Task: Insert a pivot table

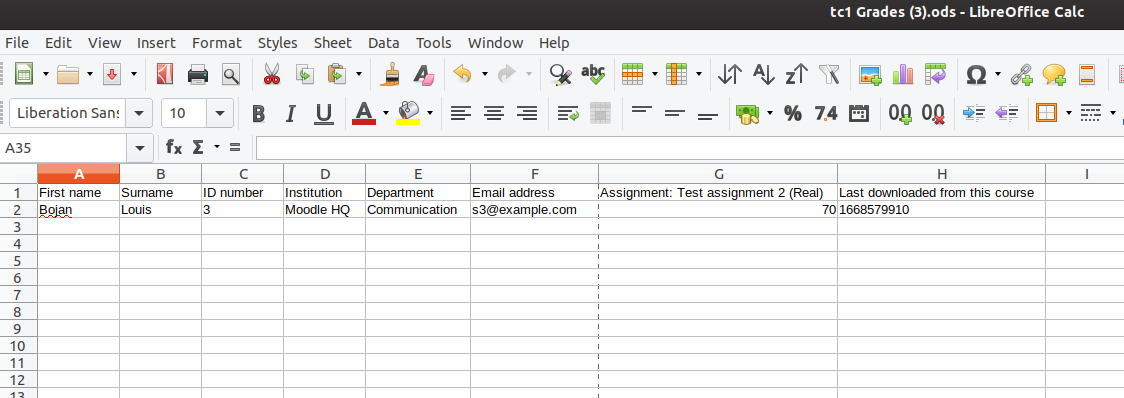Action: (x=935, y=74)
